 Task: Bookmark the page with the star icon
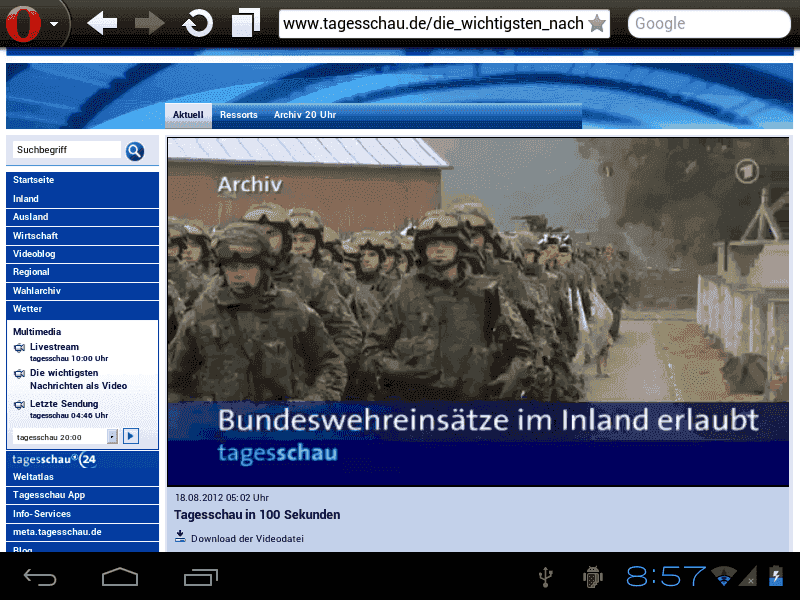597,23
